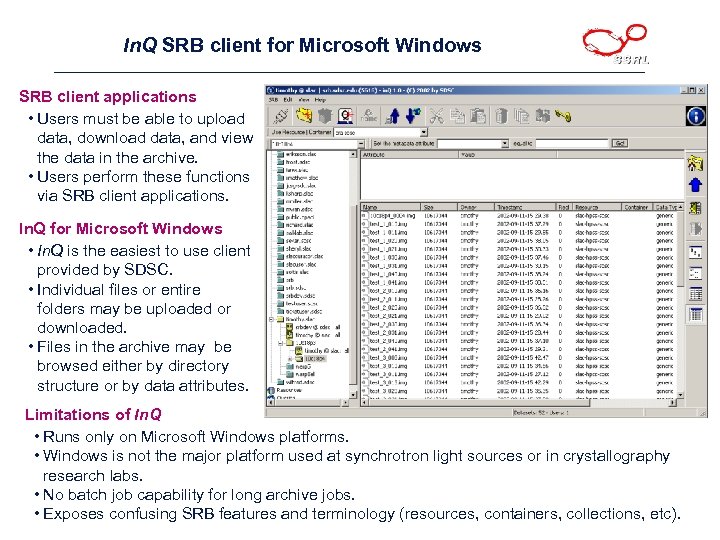Click the Repl column header
Image resolution: width=720 pixels, height=540 pixels.
(564, 207)
